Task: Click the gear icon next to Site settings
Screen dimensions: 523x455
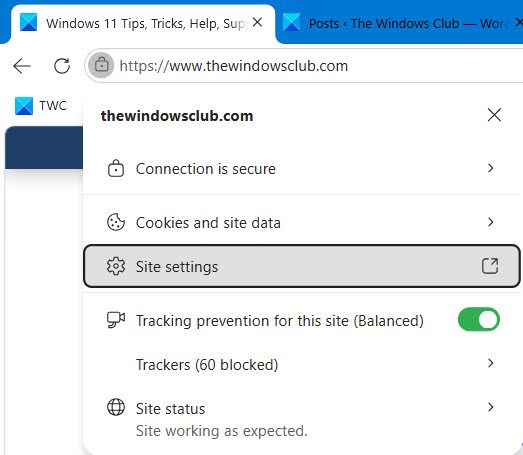Action: 116,266
